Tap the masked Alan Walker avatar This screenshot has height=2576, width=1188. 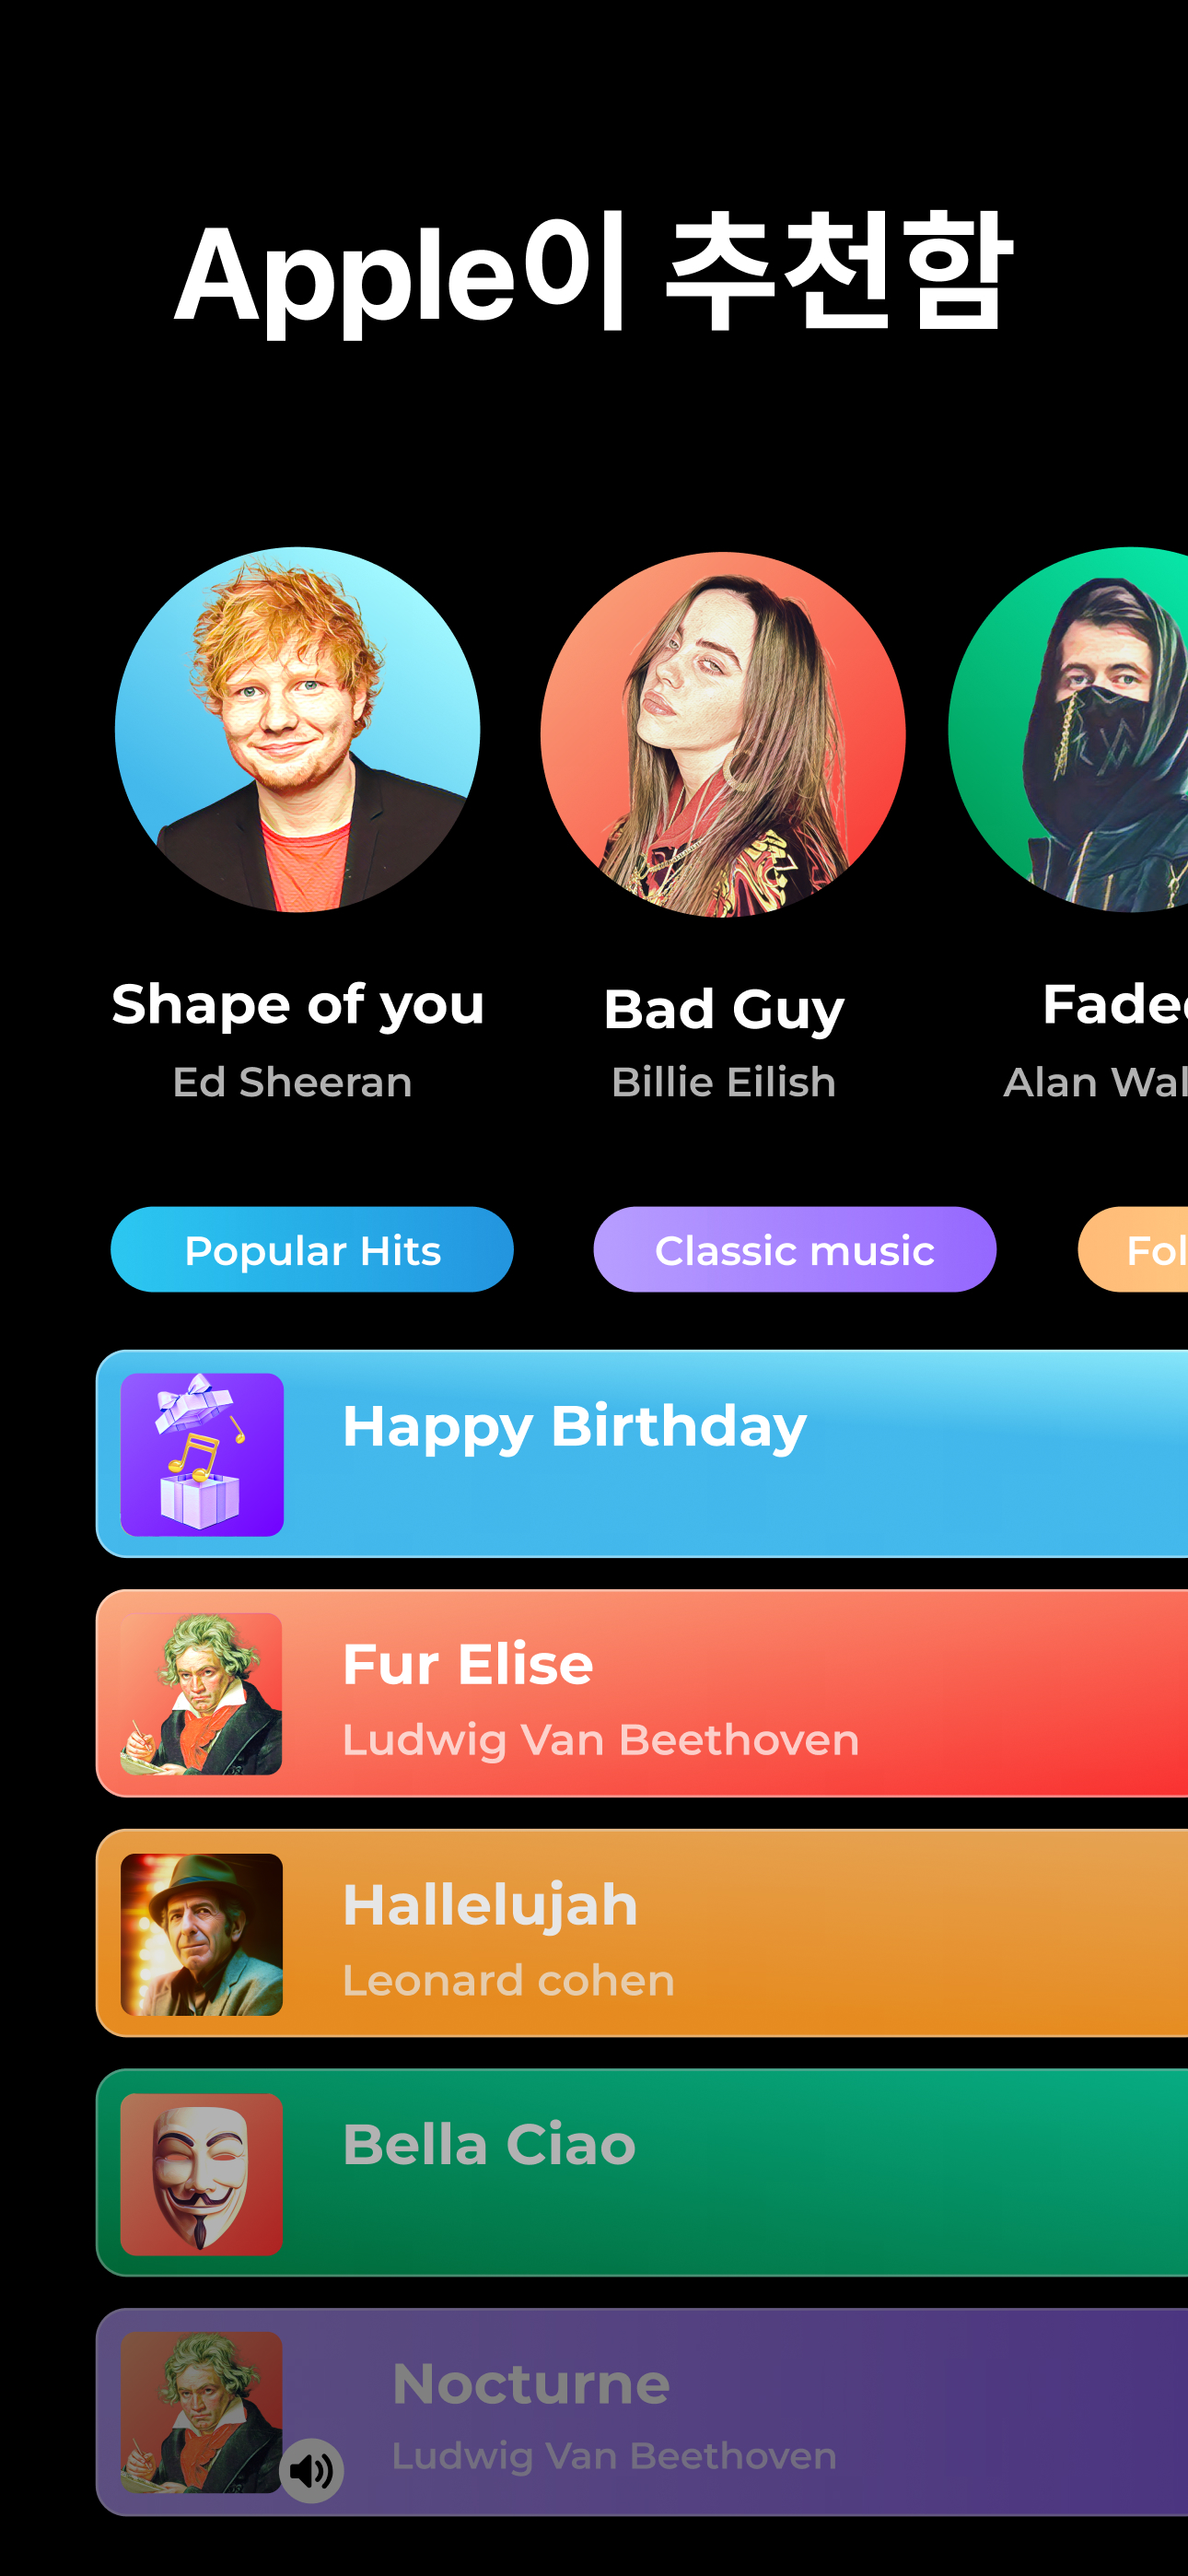point(1068,729)
